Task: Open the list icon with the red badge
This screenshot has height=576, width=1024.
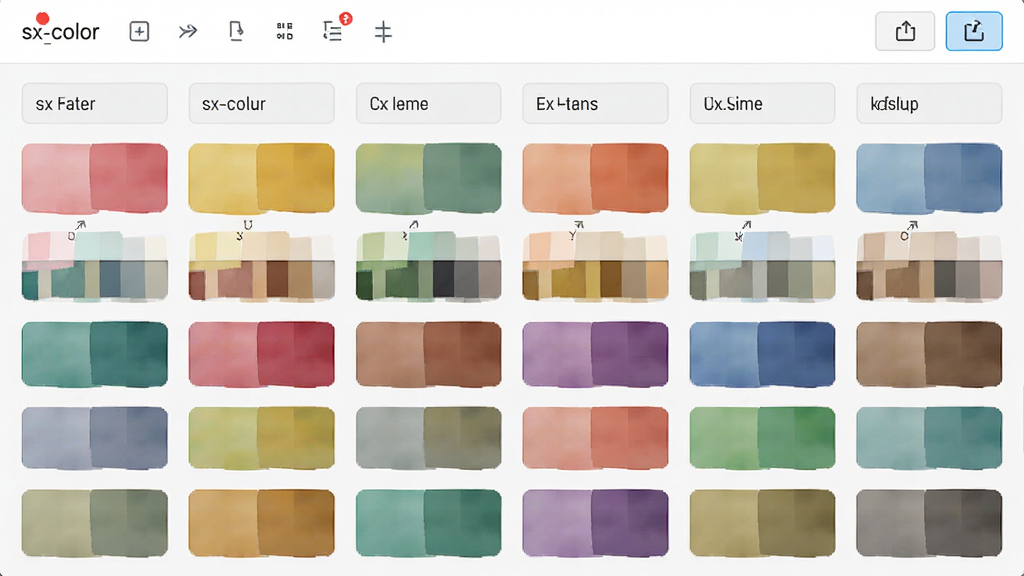Action: pos(333,31)
